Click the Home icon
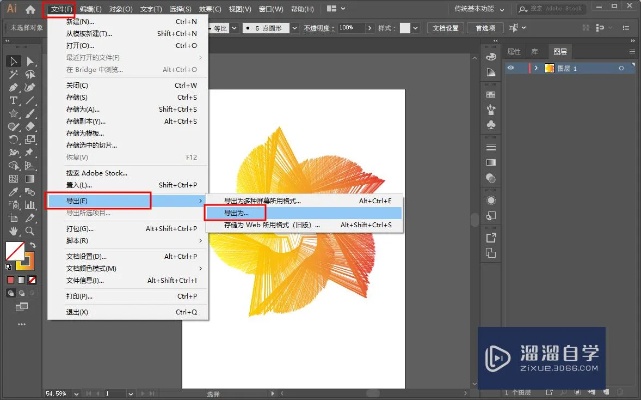 pyautogui.click(x=30, y=9)
